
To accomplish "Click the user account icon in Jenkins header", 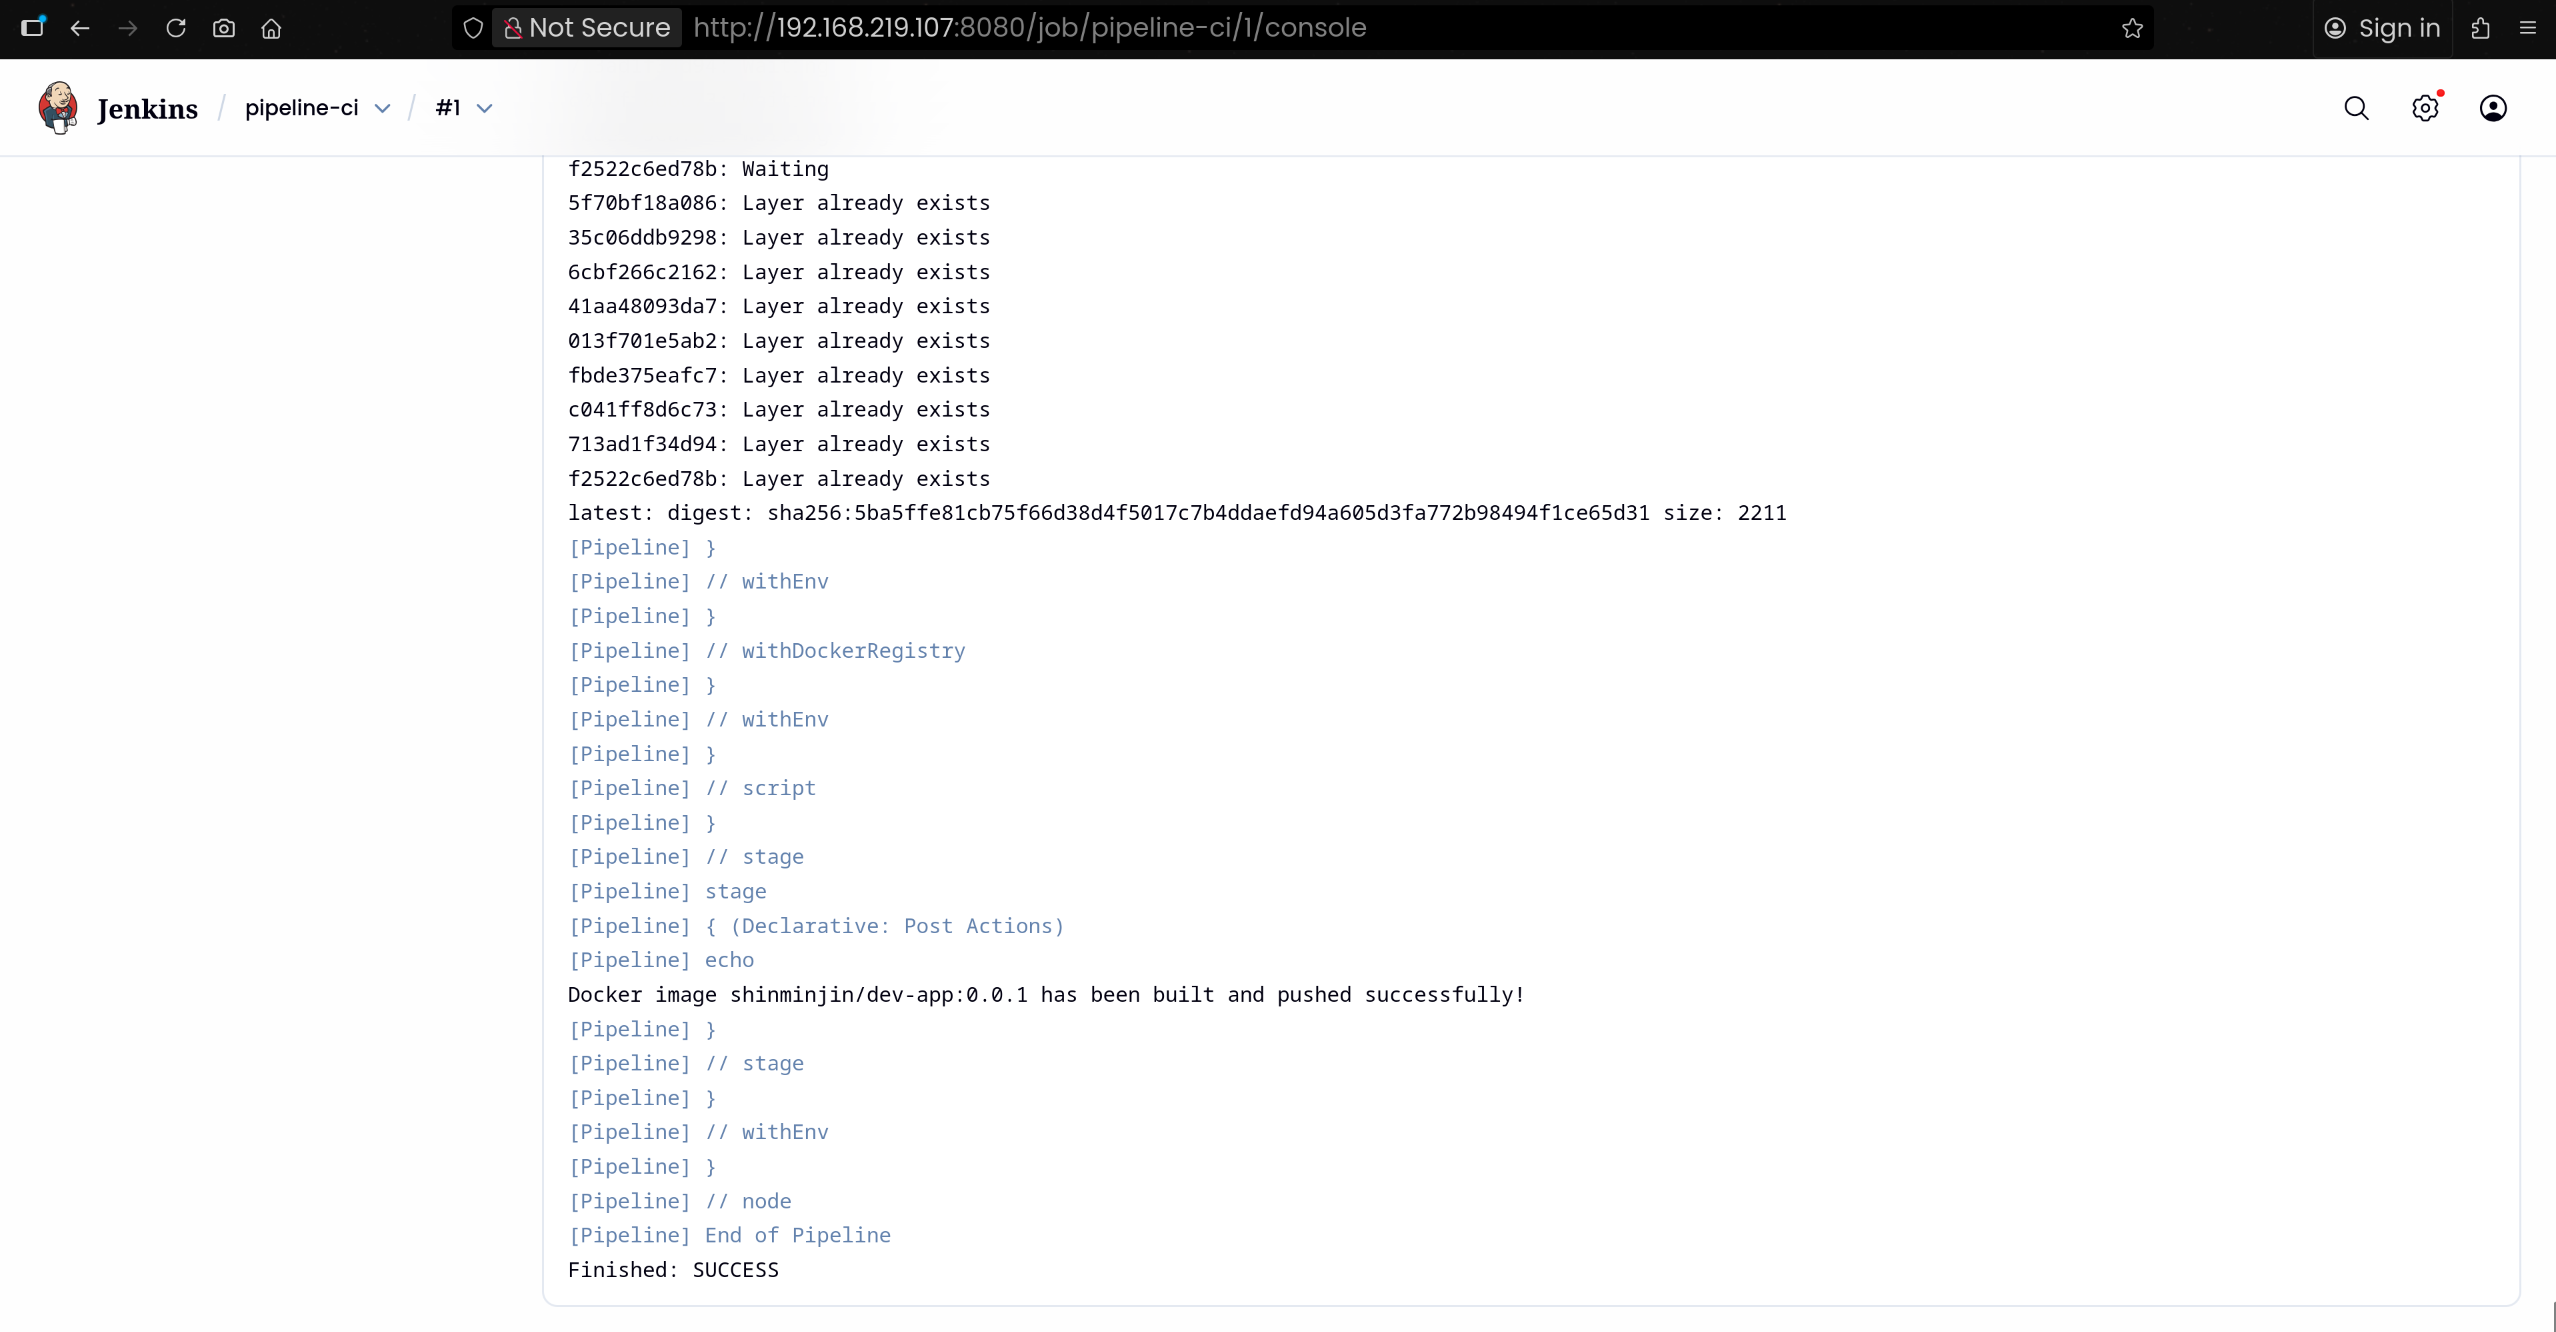I will [x=2492, y=108].
